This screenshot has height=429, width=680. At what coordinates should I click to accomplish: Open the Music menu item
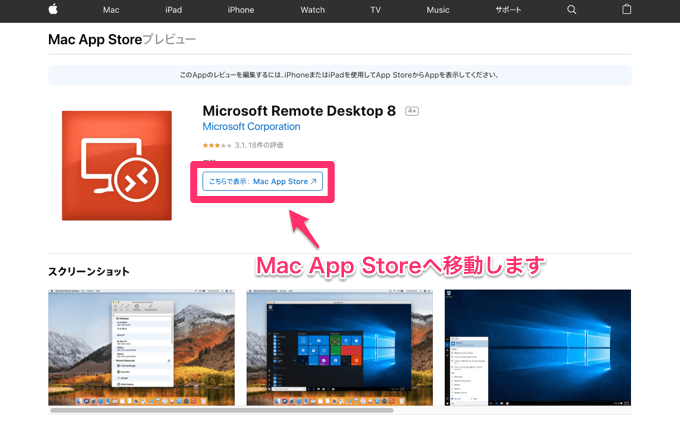(438, 10)
